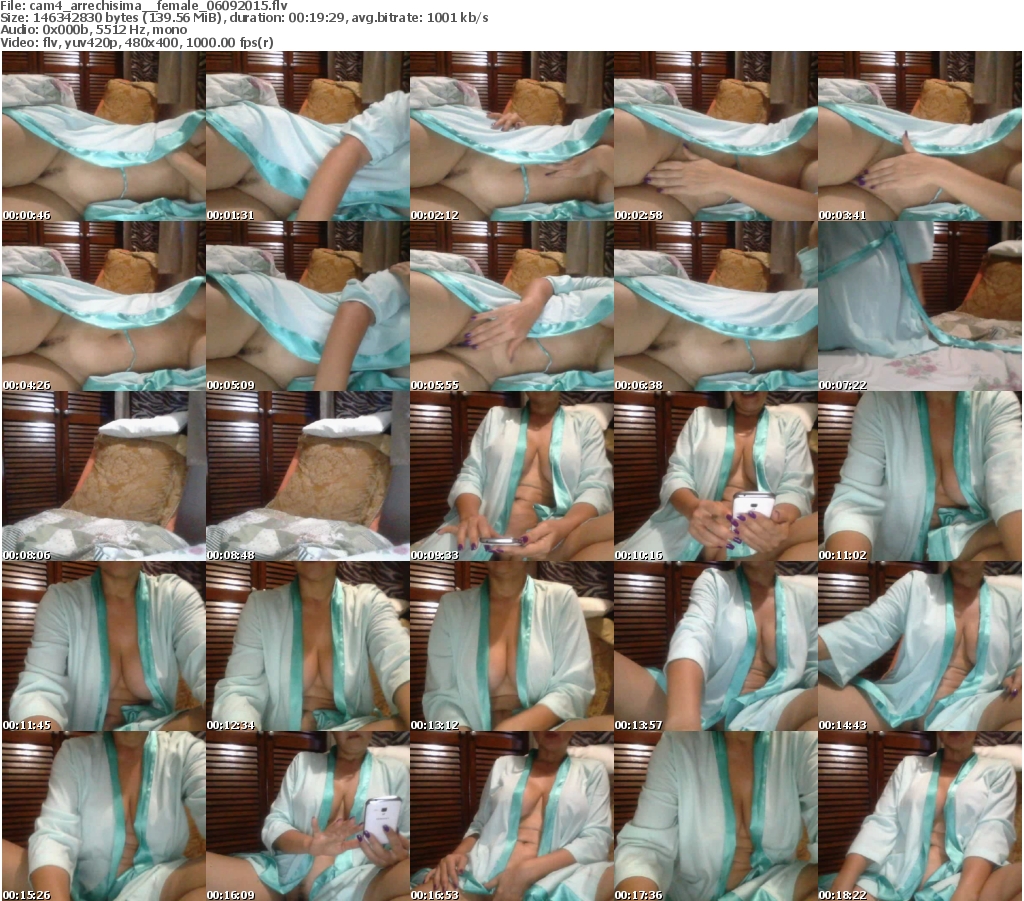Select the 00:10:16 thumbnail
Image resolution: width=1024 pixels, height=901 pixels.
[716, 477]
